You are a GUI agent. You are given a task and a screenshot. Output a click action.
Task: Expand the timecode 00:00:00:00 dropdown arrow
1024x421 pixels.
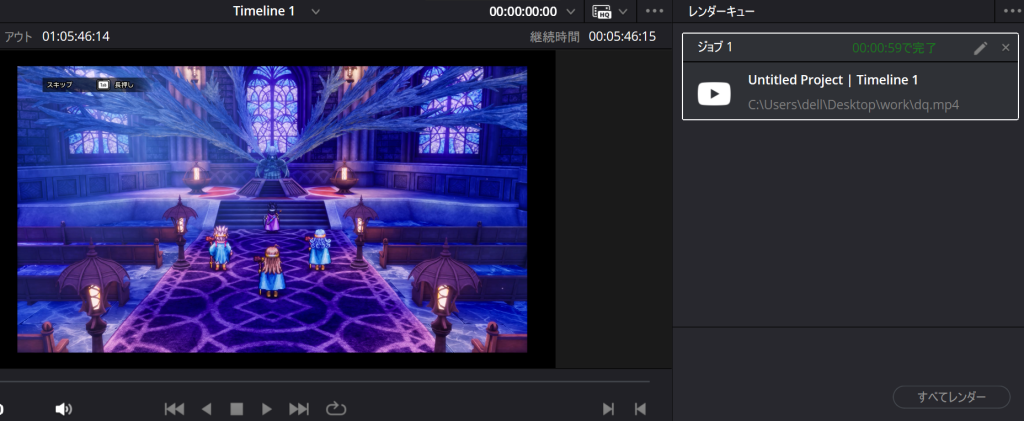coord(571,12)
